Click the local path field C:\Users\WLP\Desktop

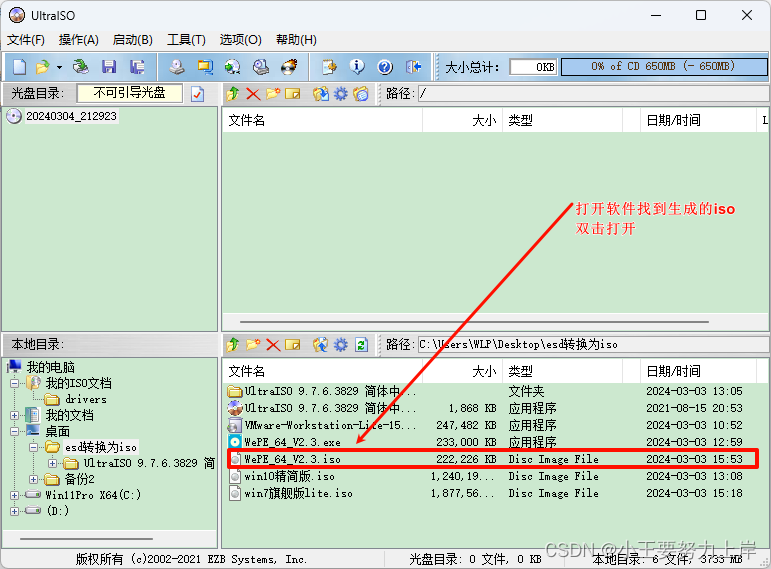(593, 345)
